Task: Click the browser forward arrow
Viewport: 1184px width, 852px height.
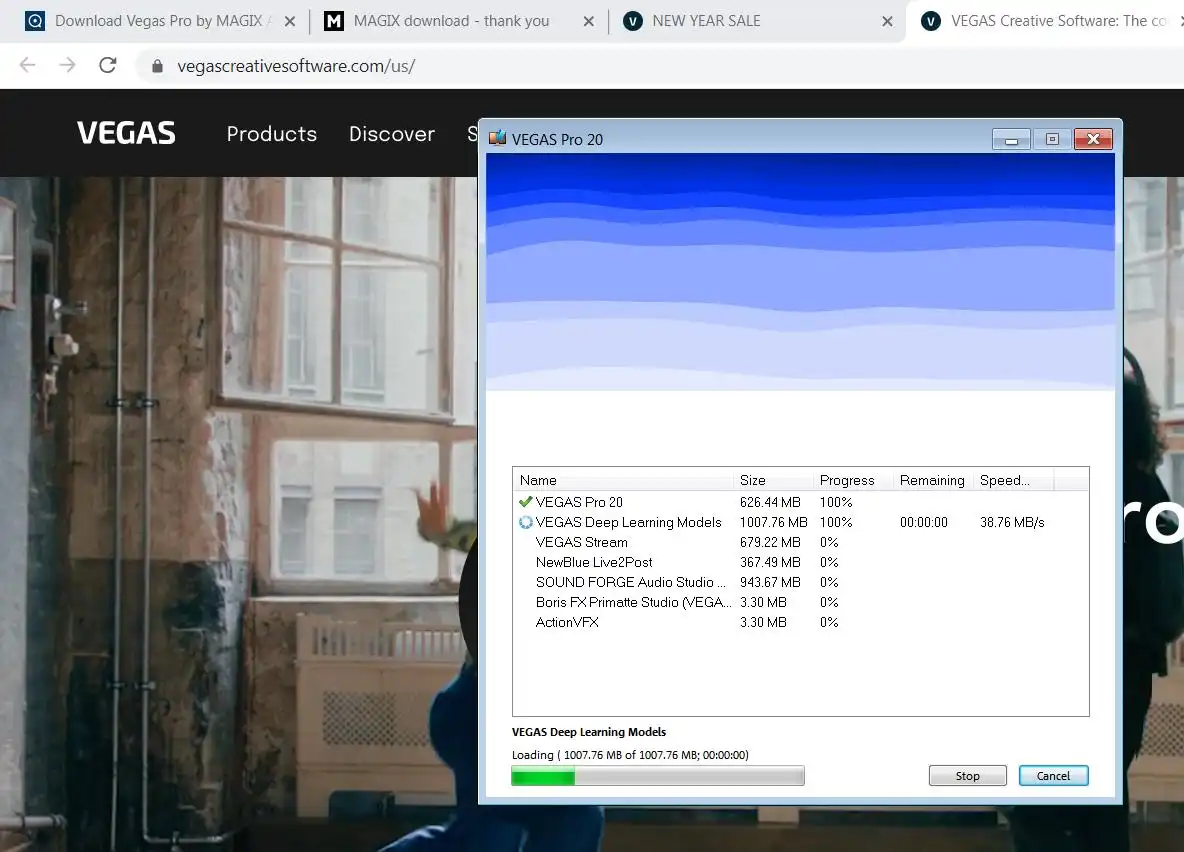Action: (67, 66)
